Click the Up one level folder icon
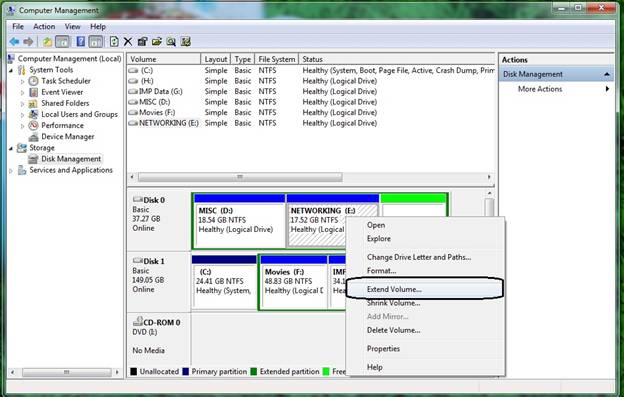The height and width of the screenshot is (397, 624). coord(47,41)
